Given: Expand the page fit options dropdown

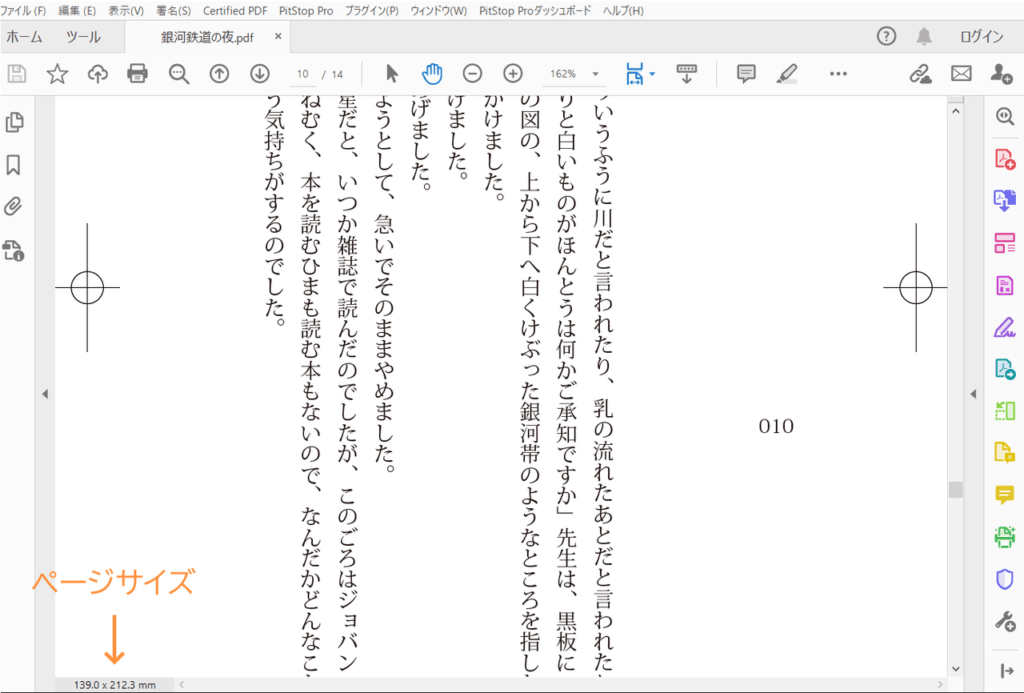Looking at the screenshot, I should pyautogui.click(x=652, y=74).
